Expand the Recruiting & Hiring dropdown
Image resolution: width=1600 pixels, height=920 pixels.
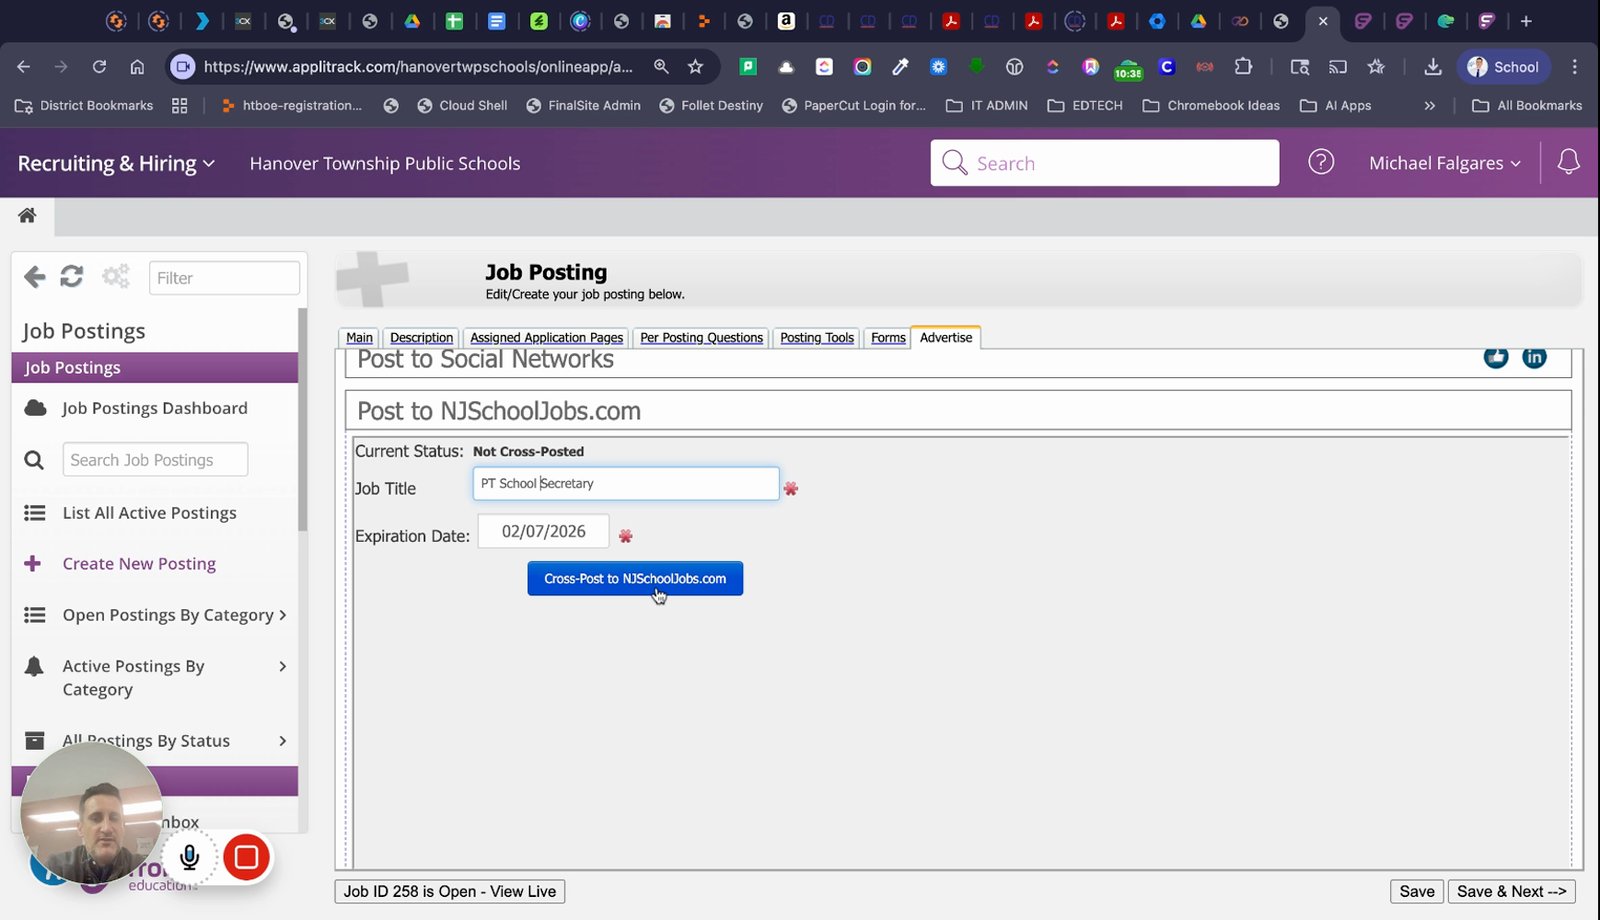point(116,163)
